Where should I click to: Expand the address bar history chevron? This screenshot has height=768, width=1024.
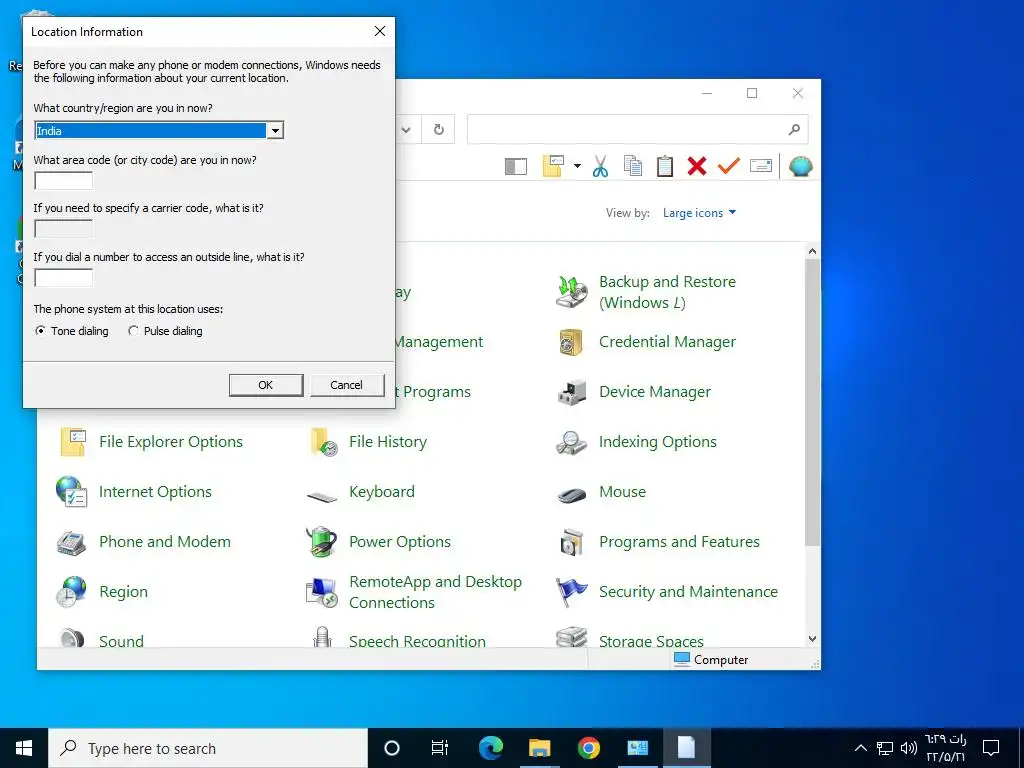(x=406, y=129)
